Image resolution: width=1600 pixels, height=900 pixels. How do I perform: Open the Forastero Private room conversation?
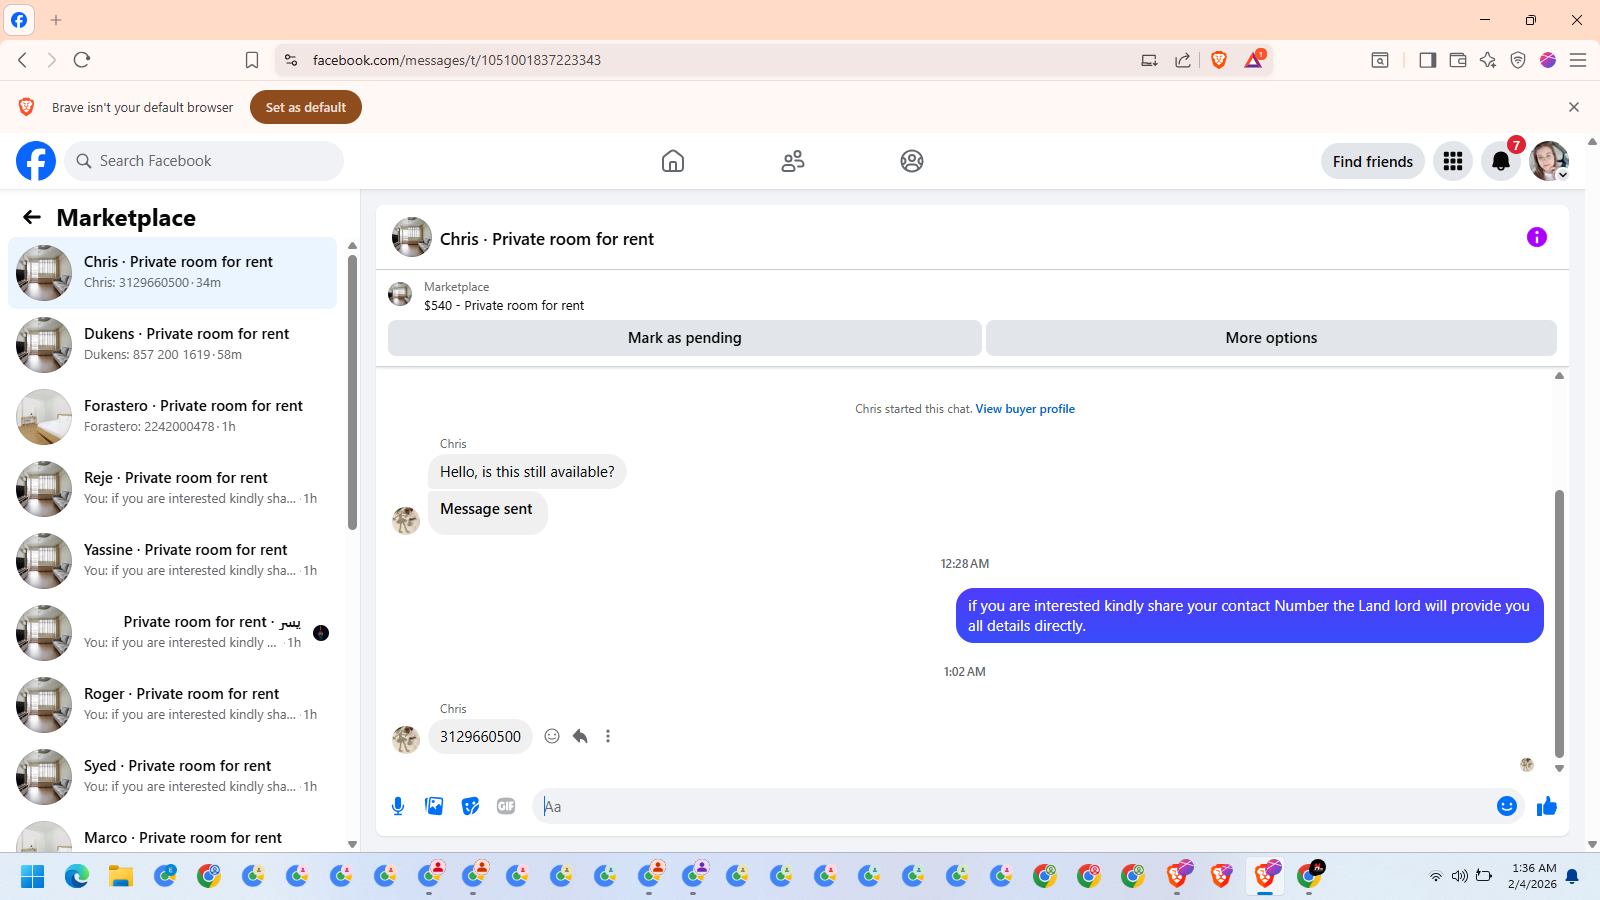tap(172, 417)
